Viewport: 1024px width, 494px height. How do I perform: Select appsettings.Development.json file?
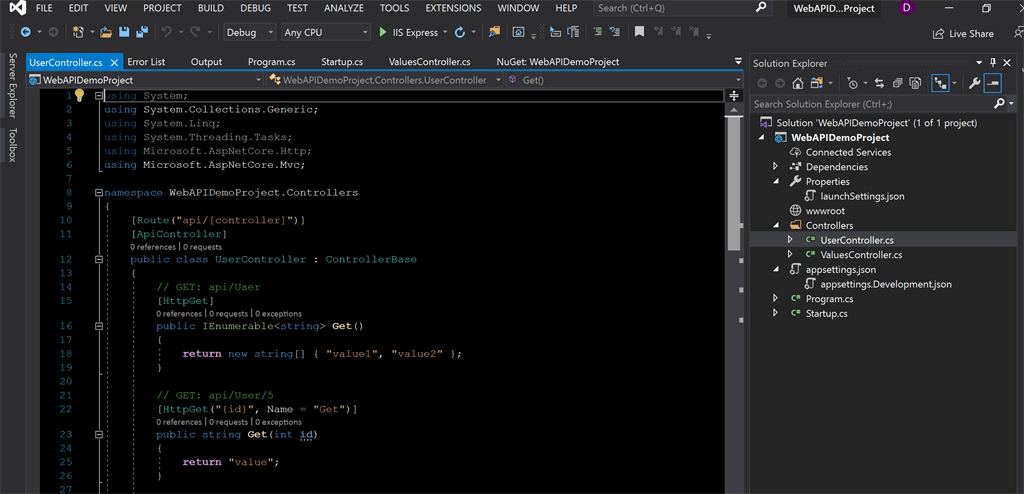click(886, 284)
